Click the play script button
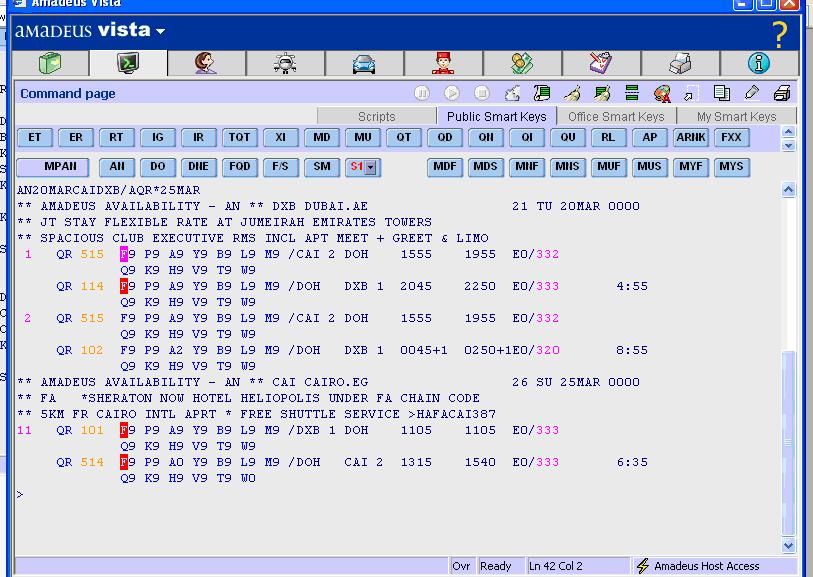Image resolution: width=813 pixels, height=577 pixels. click(x=452, y=93)
